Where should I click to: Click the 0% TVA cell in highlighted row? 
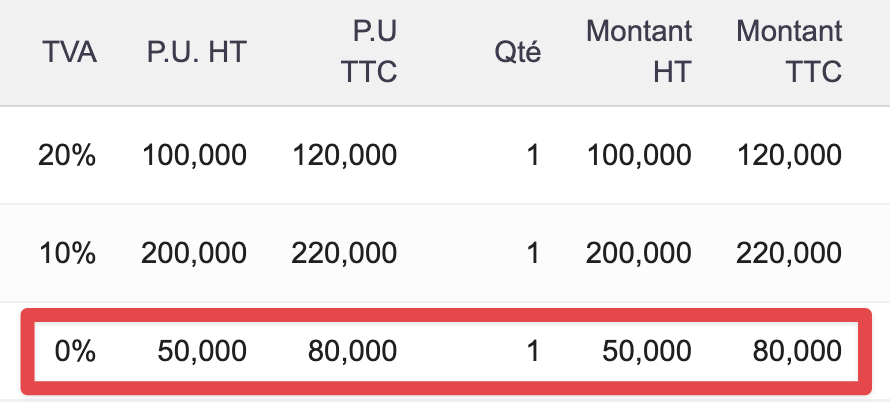tap(74, 351)
